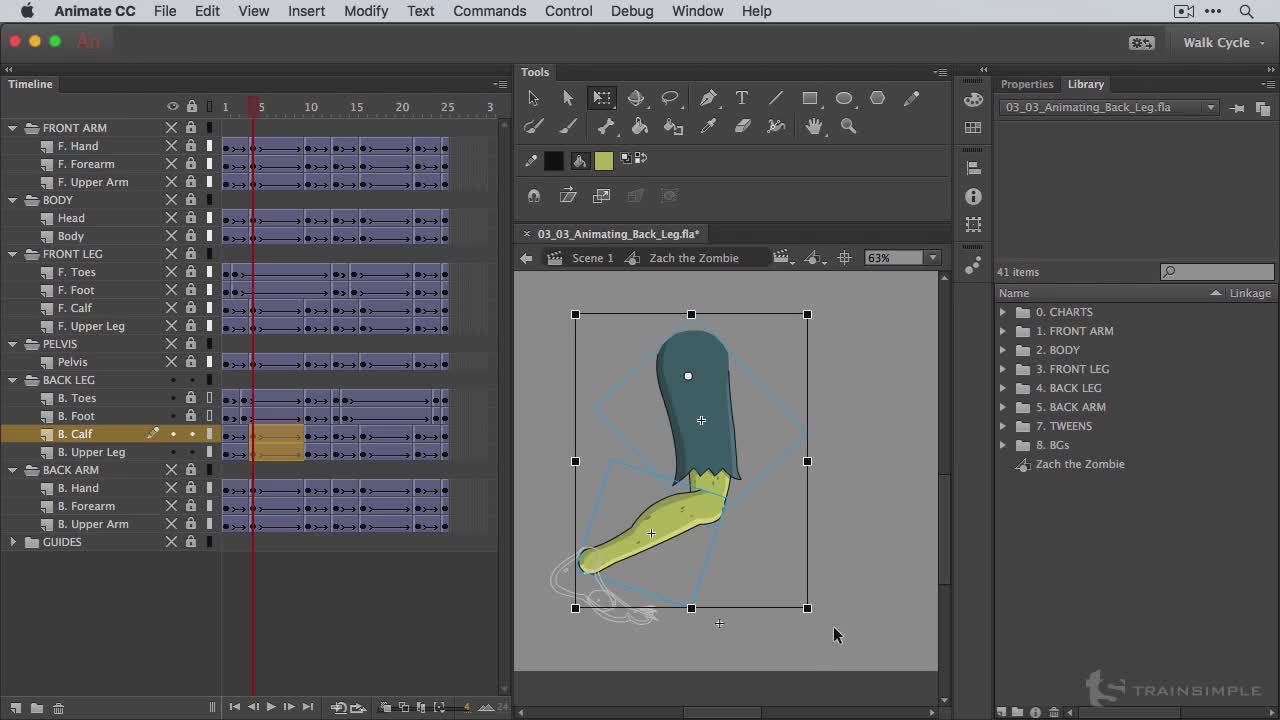This screenshot has width=1280, height=720.
Task: Toggle visibility of F. Hand layer
Action: 171,146
